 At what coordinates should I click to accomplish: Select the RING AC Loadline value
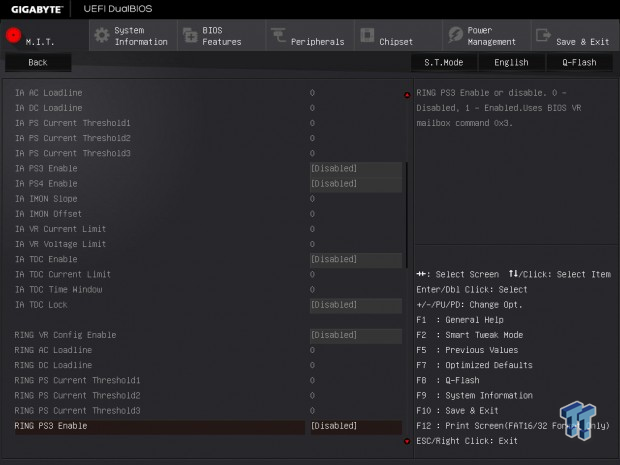(312, 350)
